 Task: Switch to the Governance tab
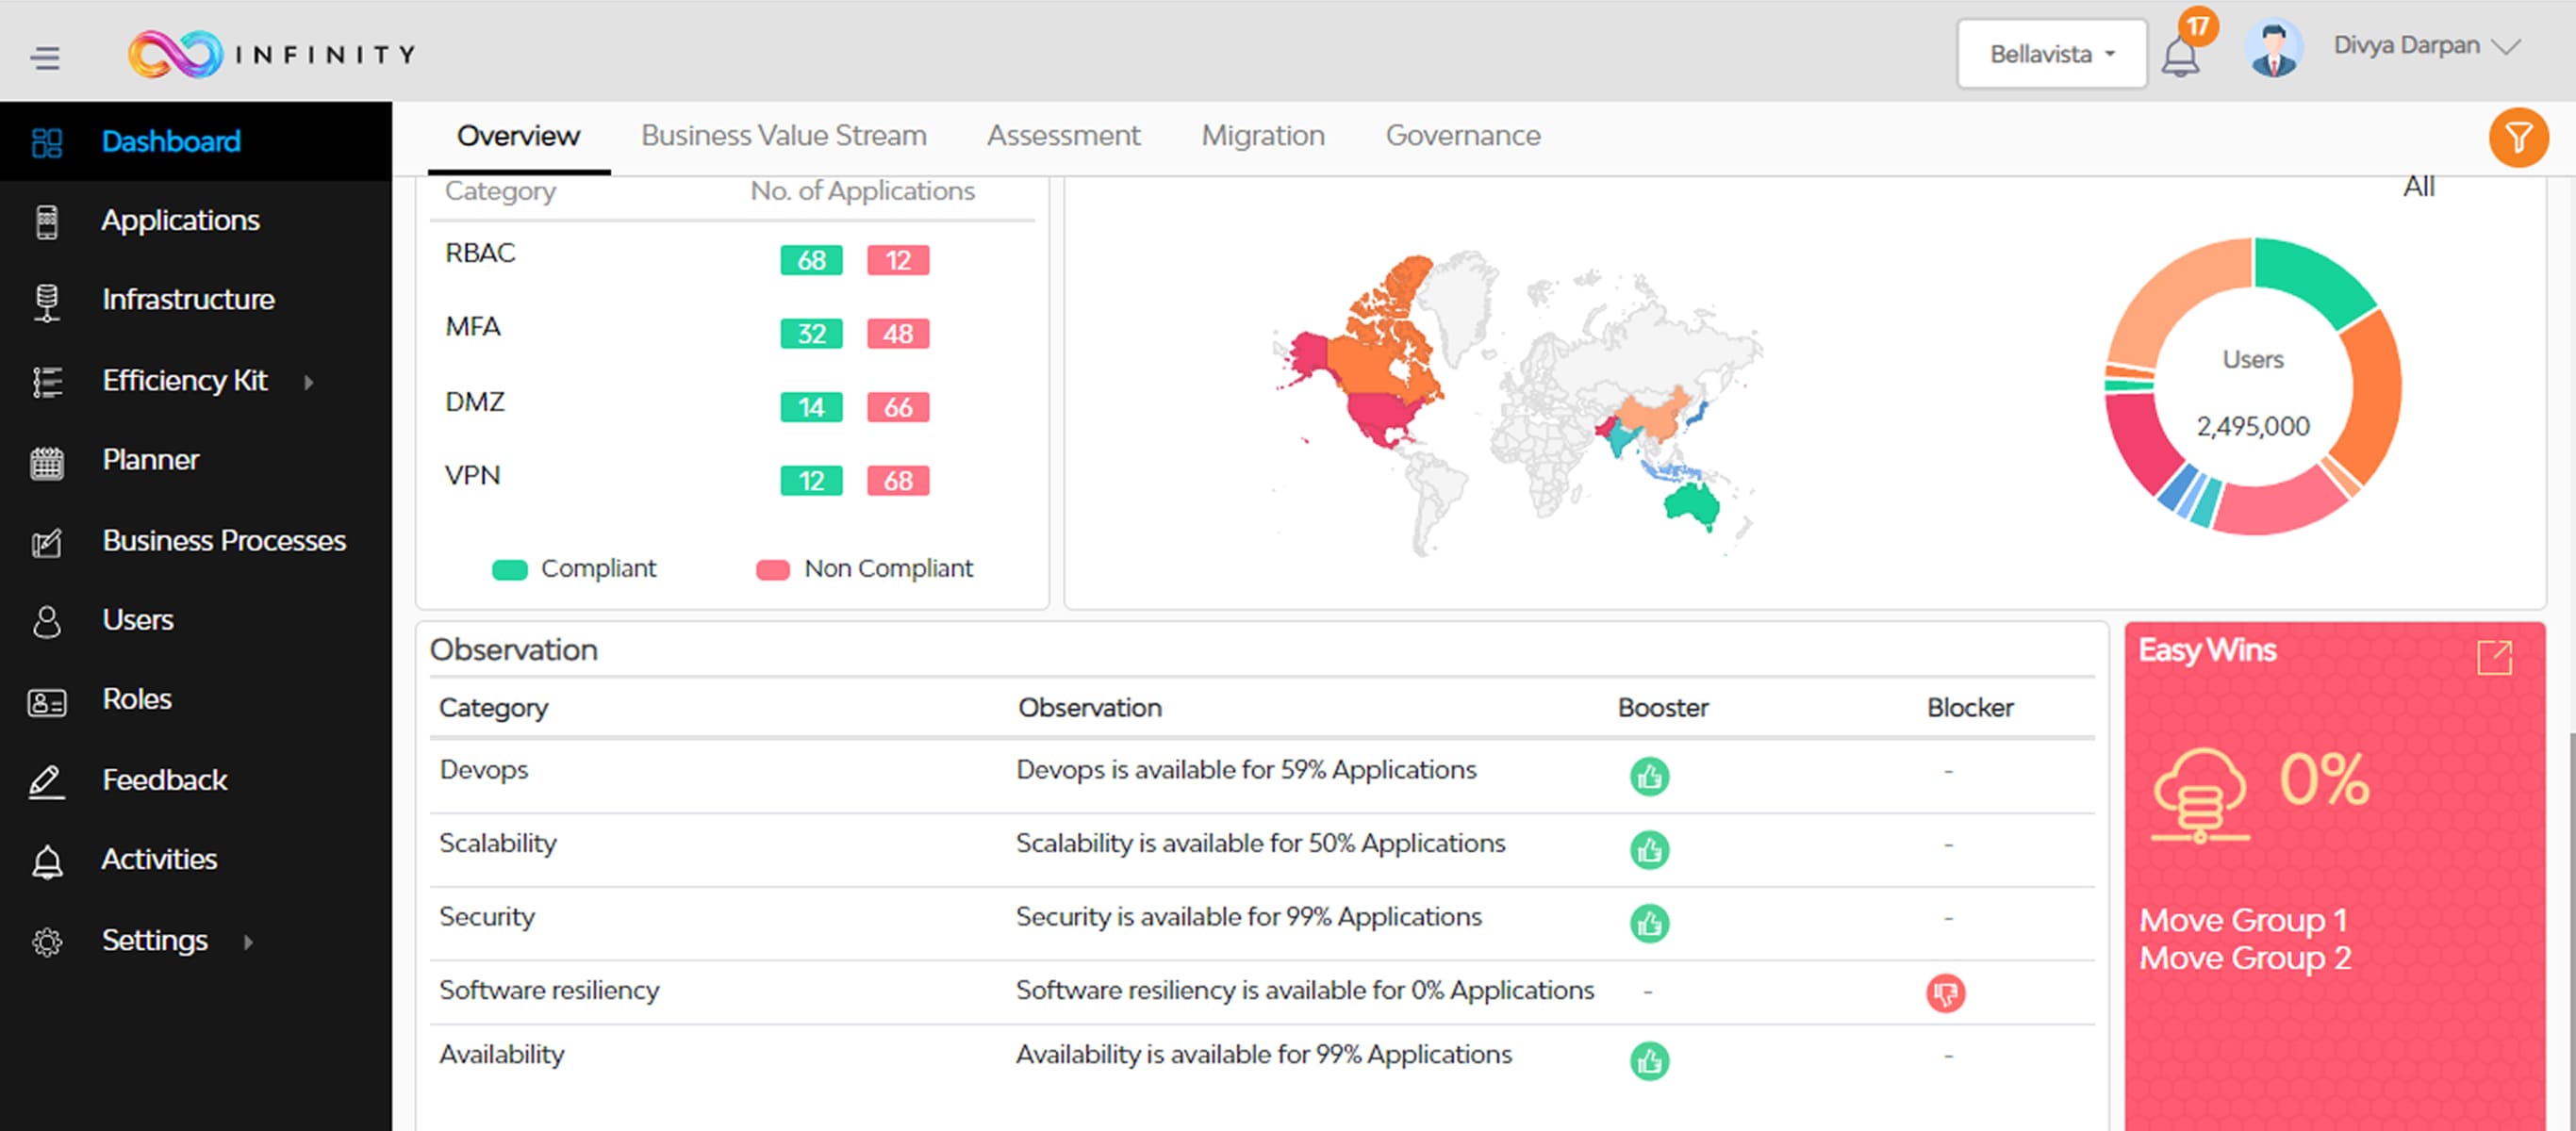tap(1462, 136)
